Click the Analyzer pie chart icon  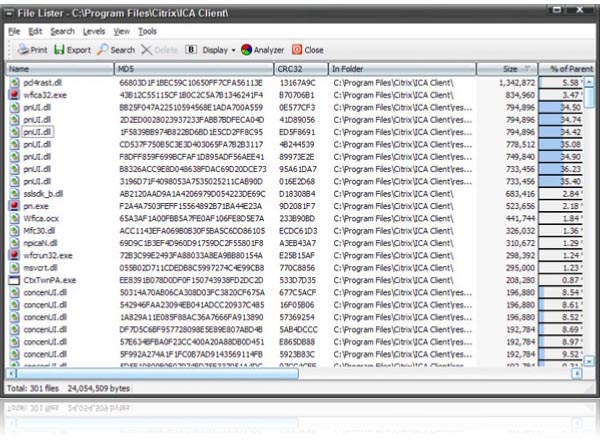[247, 49]
